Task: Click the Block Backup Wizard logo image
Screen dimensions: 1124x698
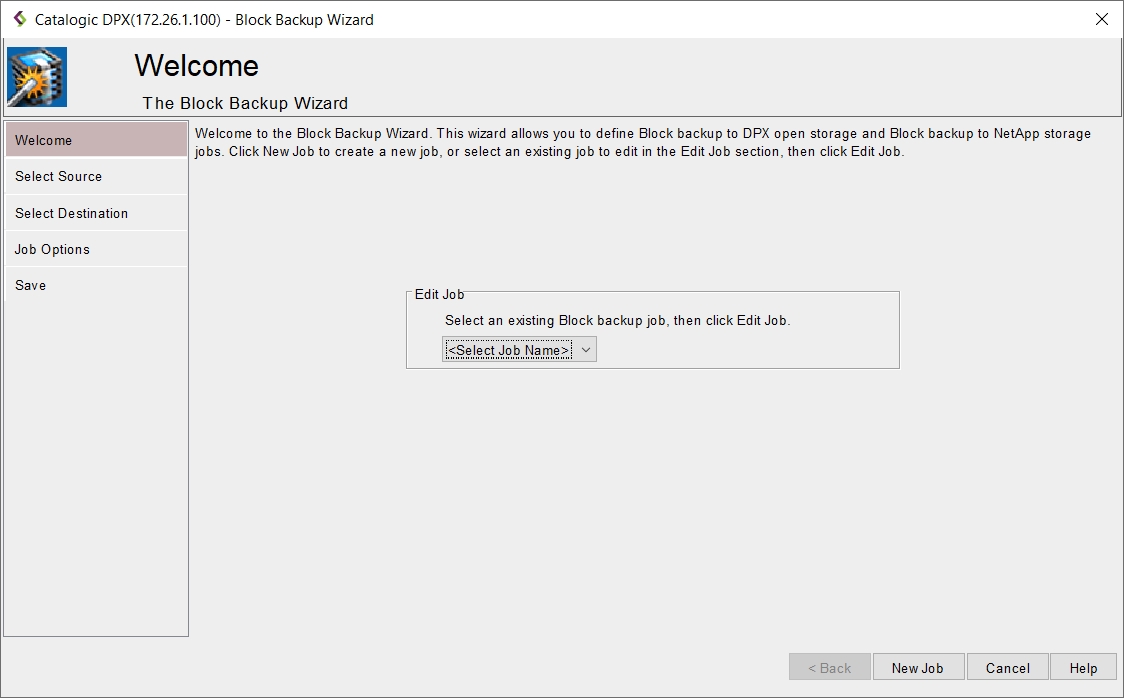Action: click(37, 77)
